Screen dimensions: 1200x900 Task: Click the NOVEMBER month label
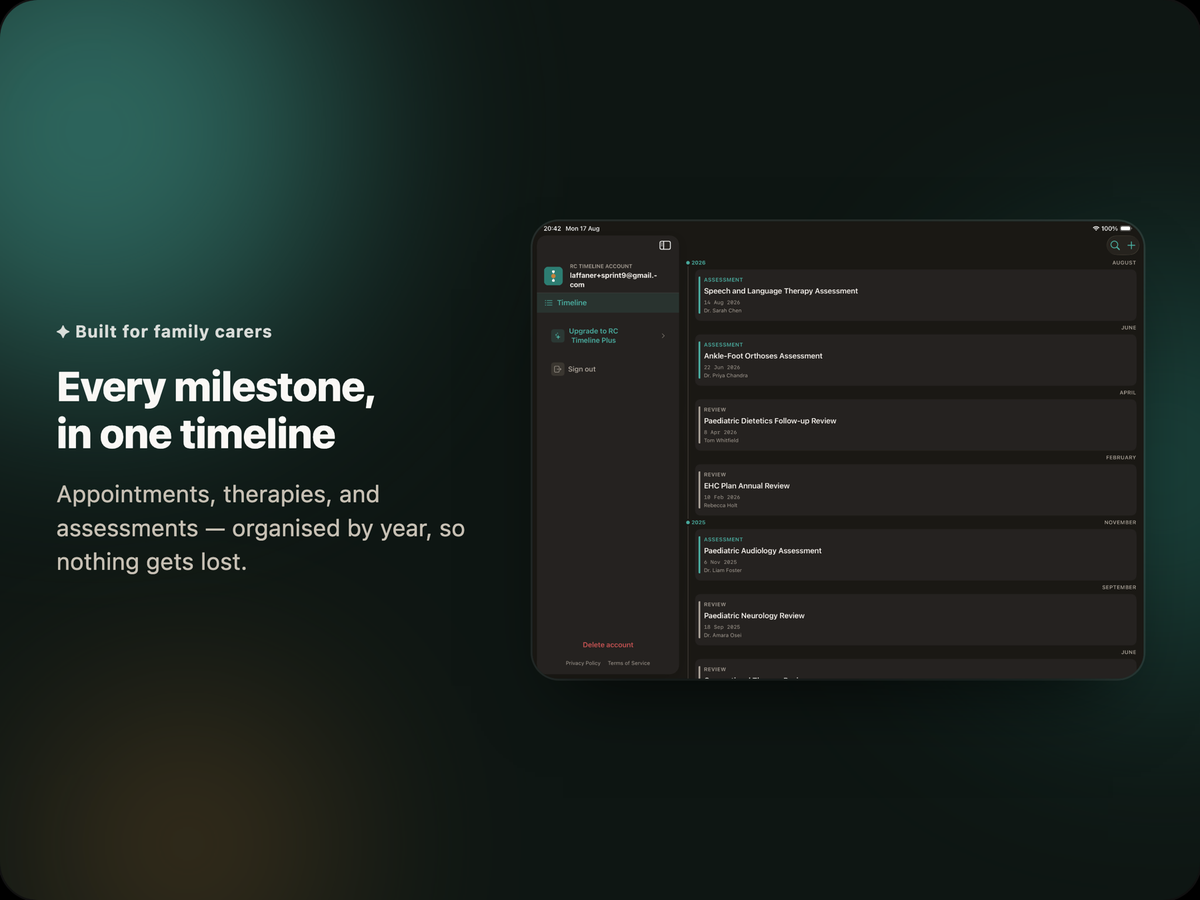pyautogui.click(x=1120, y=522)
